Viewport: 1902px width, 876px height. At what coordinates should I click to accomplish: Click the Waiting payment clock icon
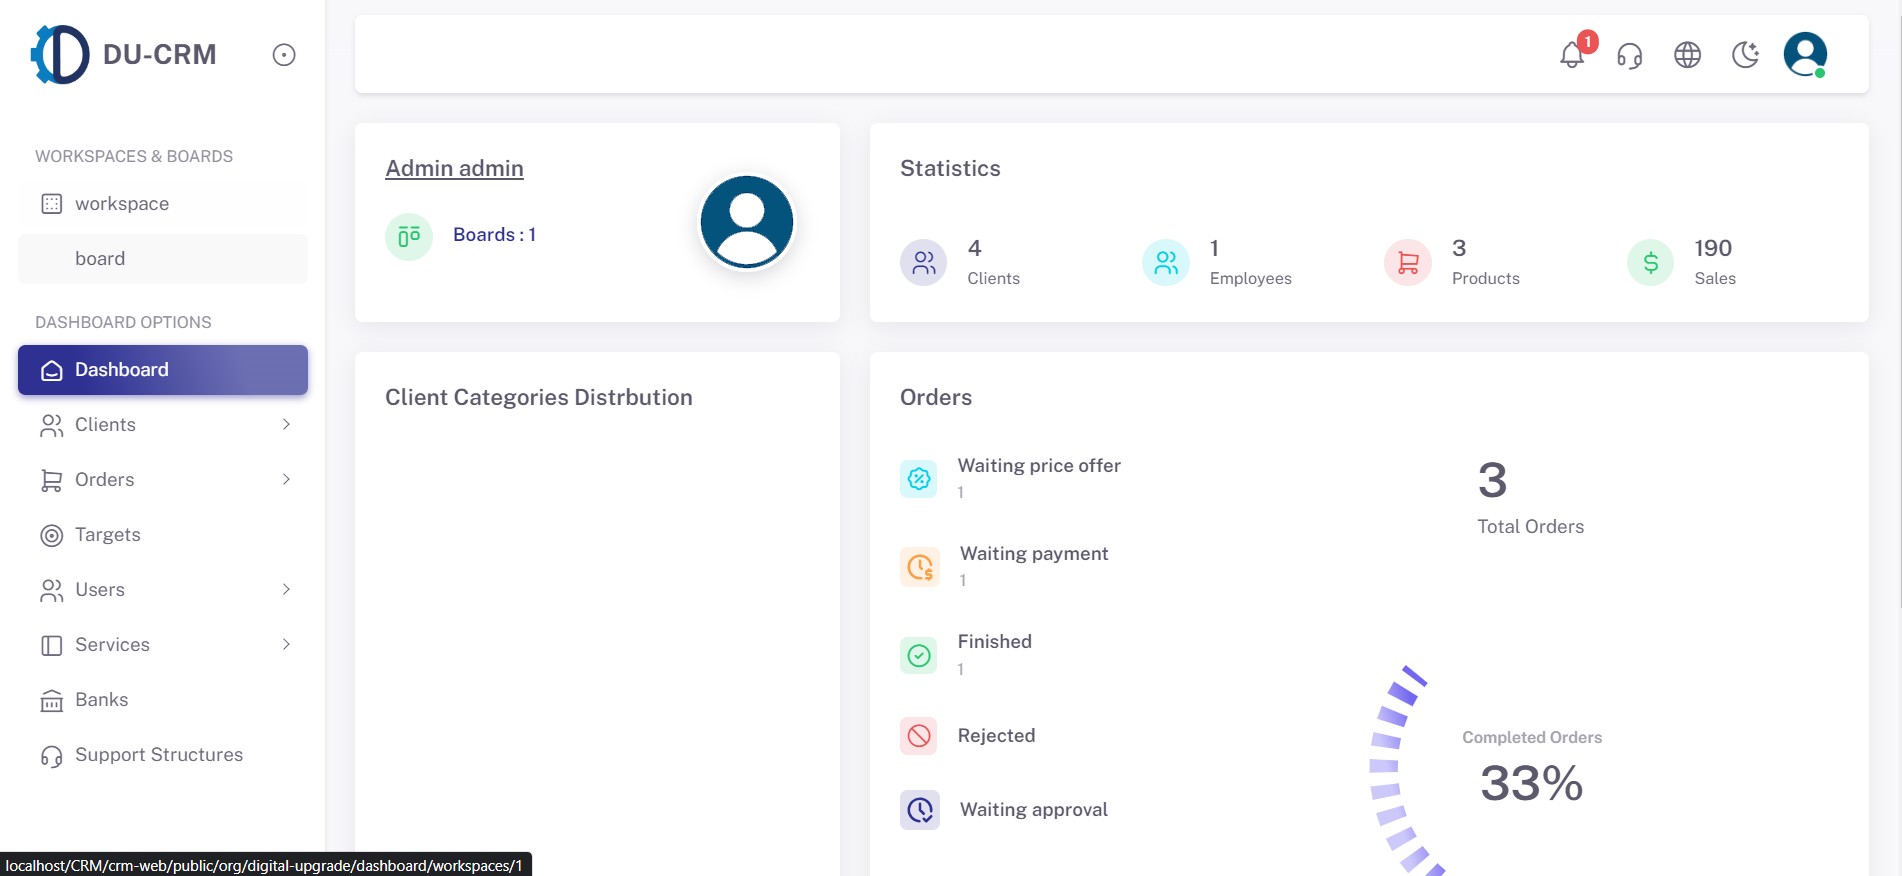[x=920, y=567]
